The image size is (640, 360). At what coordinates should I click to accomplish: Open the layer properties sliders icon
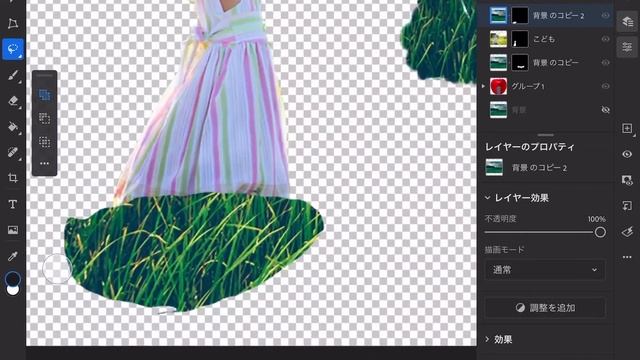pyautogui.click(x=627, y=47)
